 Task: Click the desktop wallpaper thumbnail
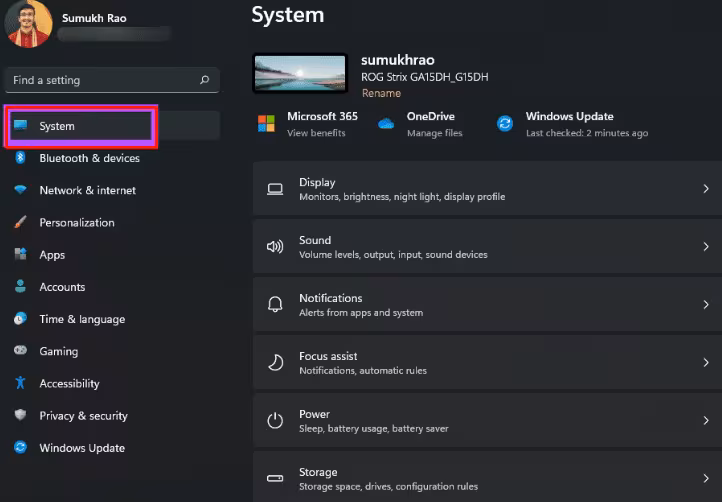point(301,76)
